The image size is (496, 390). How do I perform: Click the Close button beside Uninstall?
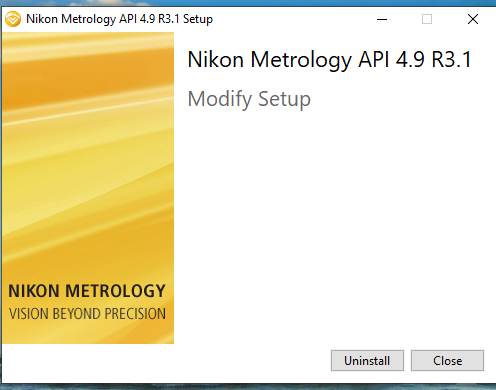[x=447, y=360]
